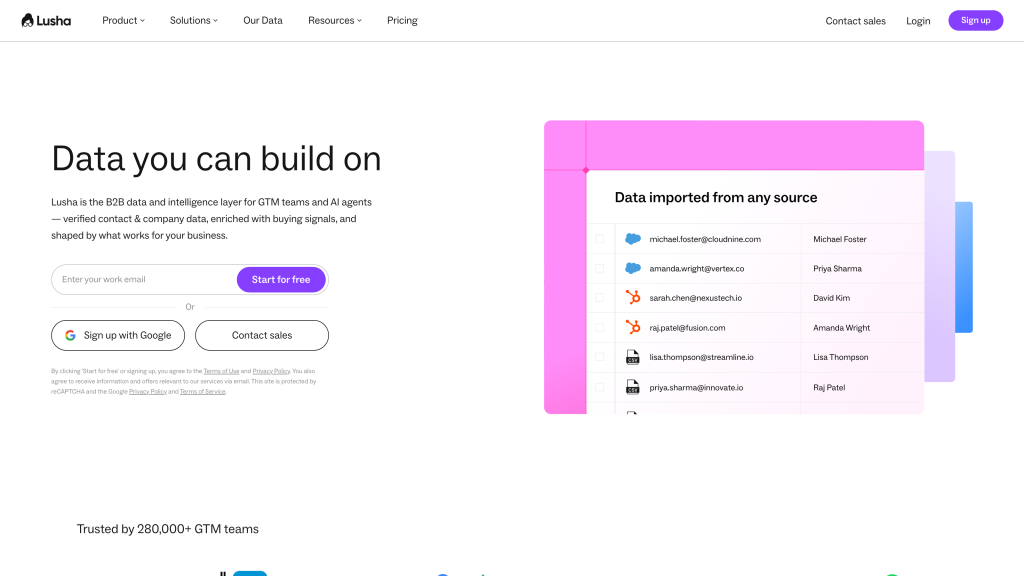The height and width of the screenshot is (576, 1024).
Task: Click the email priya.sharma@innovate.io
Action: (x=696, y=387)
